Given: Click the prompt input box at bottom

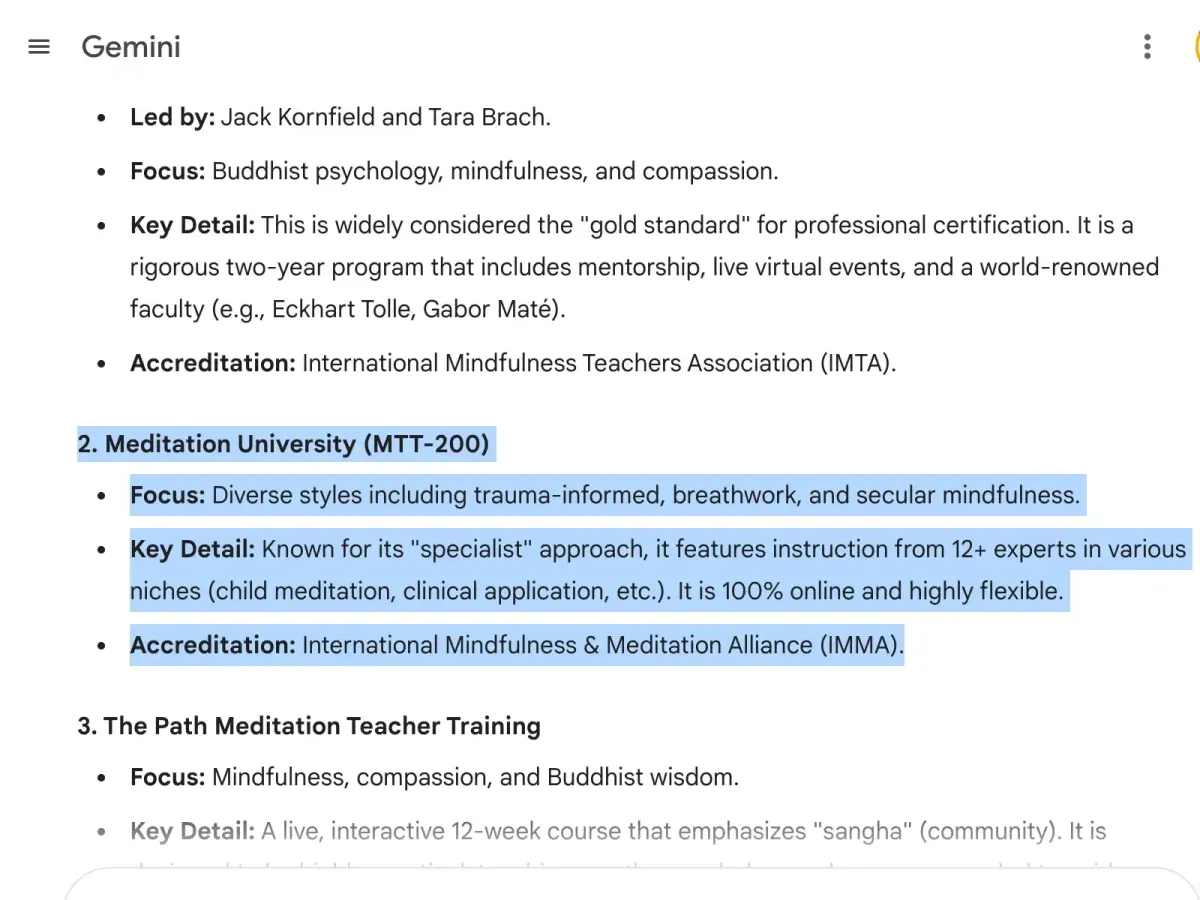Looking at the screenshot, I should click(600, 885).
